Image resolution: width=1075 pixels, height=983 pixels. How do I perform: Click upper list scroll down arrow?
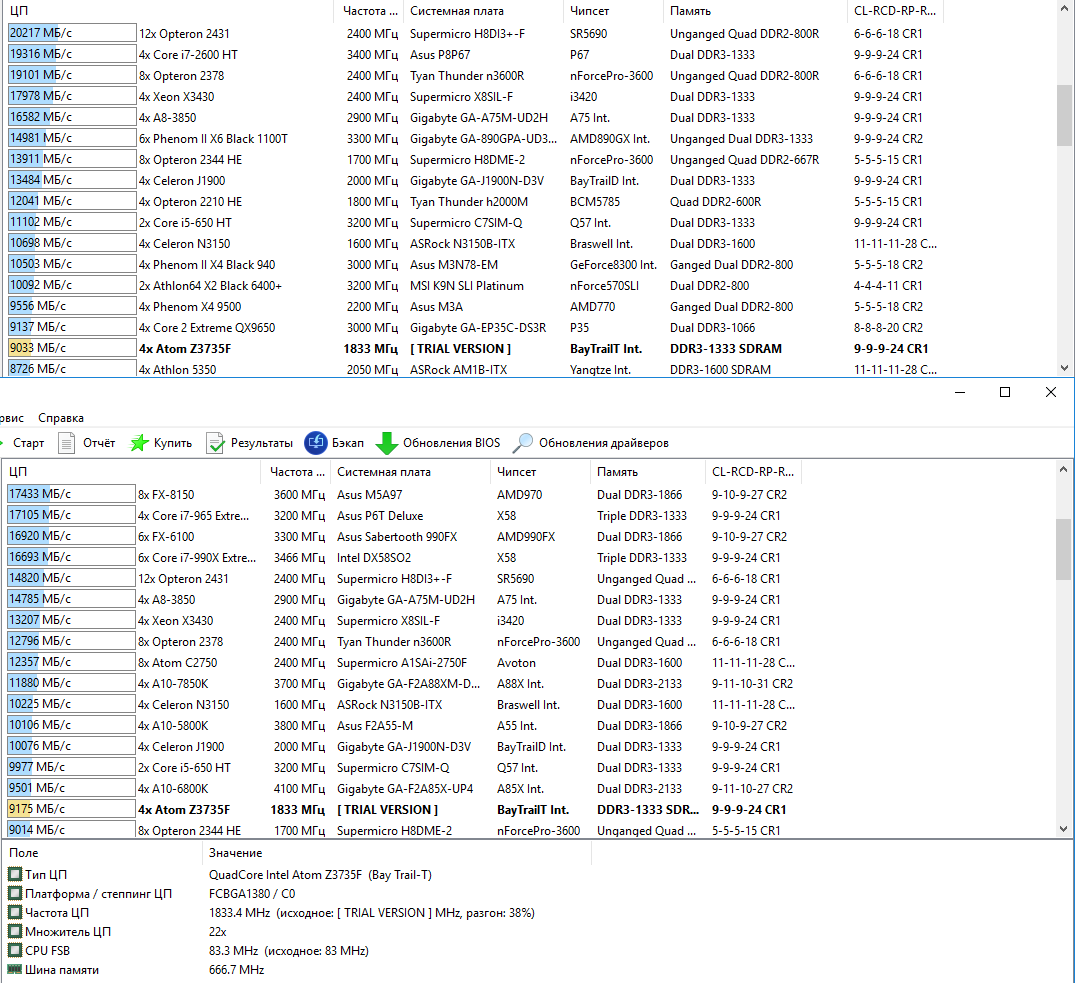pos(1064,367)
